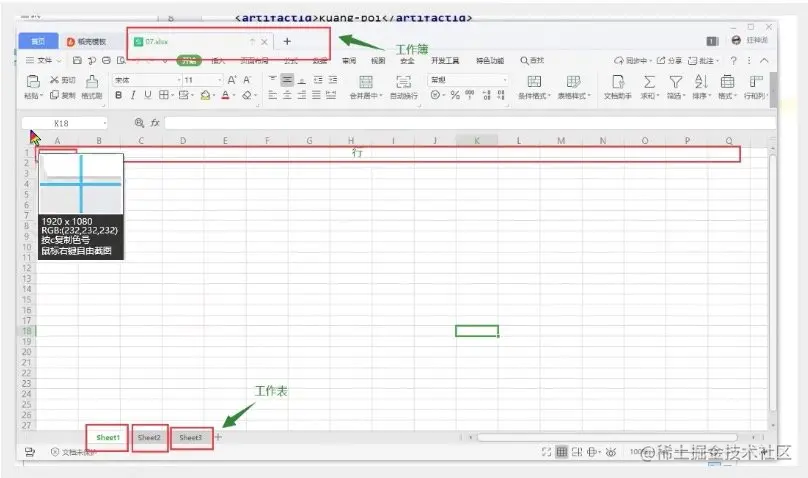
Task: Click the Cut (剪切) scissors icon
Action: [54, 80]
